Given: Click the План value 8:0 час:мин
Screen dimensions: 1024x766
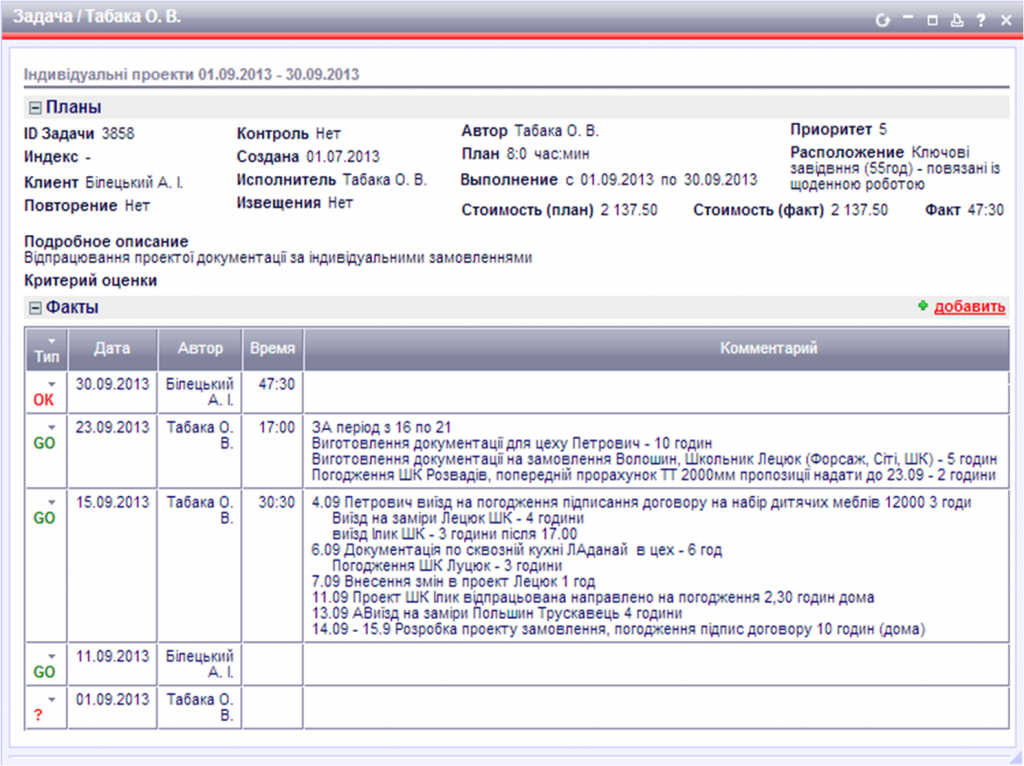Looking at the screenshot, I should [548, 154].
